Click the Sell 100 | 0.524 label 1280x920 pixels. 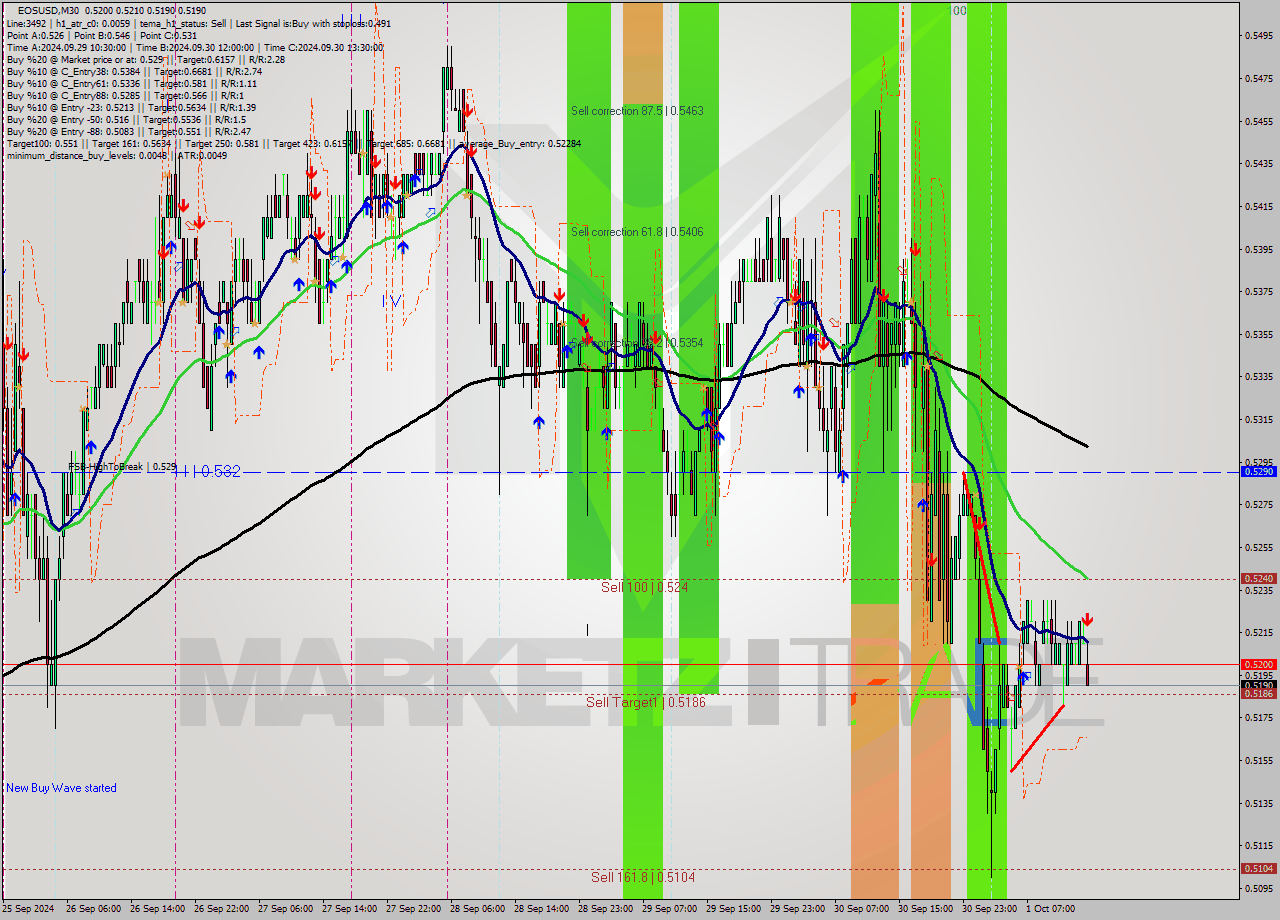pos(644,587)
